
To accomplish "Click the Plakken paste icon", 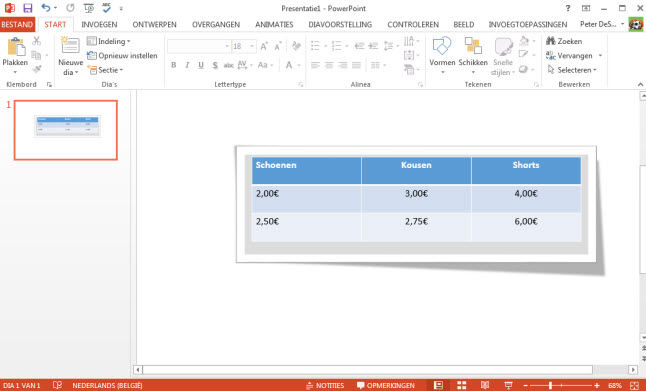I will [16, 47].
